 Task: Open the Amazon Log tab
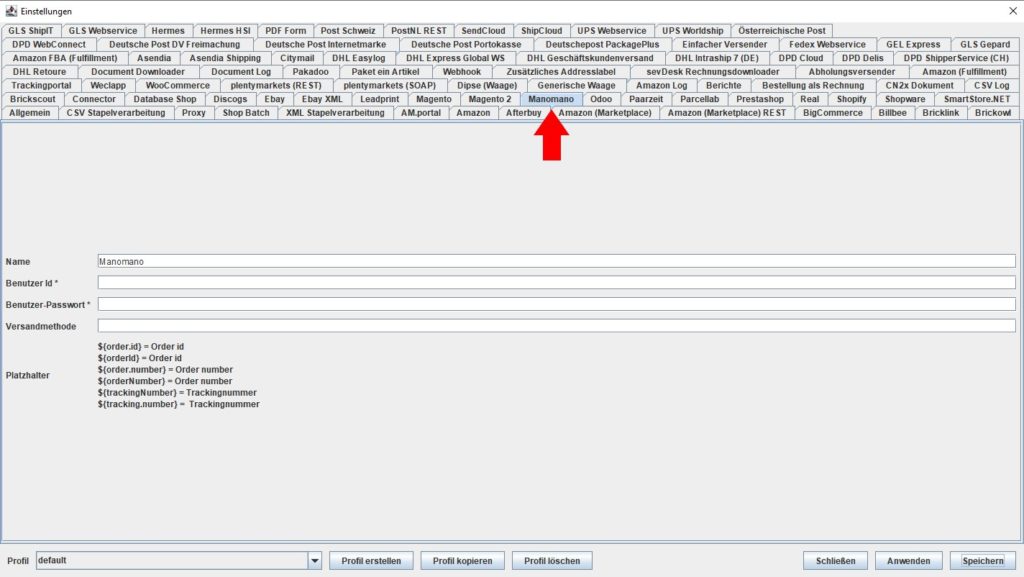click(662, 86)
